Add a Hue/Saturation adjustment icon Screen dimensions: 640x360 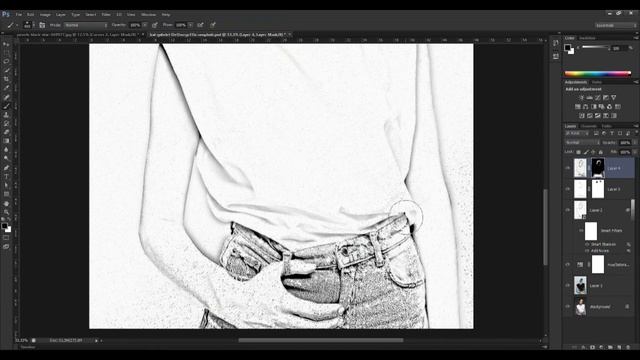point(578,107)
